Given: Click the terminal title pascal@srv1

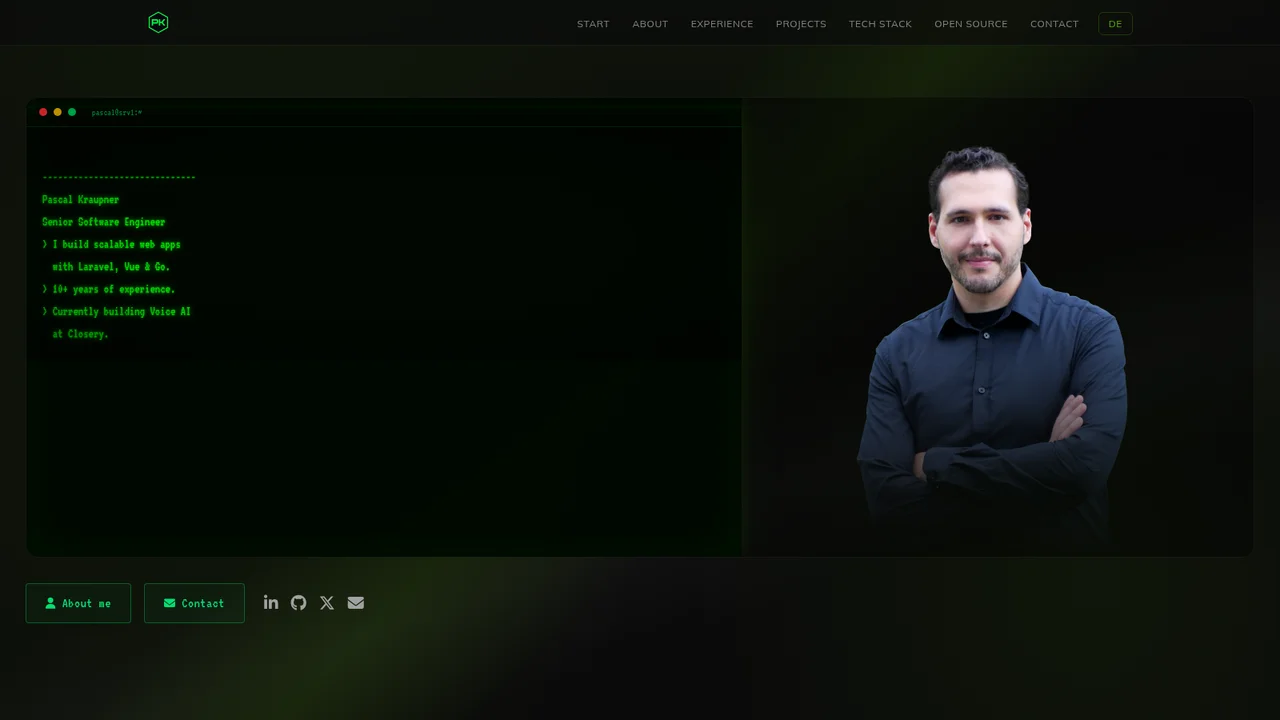Looking at the screenshot, I should (x=117, y=112).
